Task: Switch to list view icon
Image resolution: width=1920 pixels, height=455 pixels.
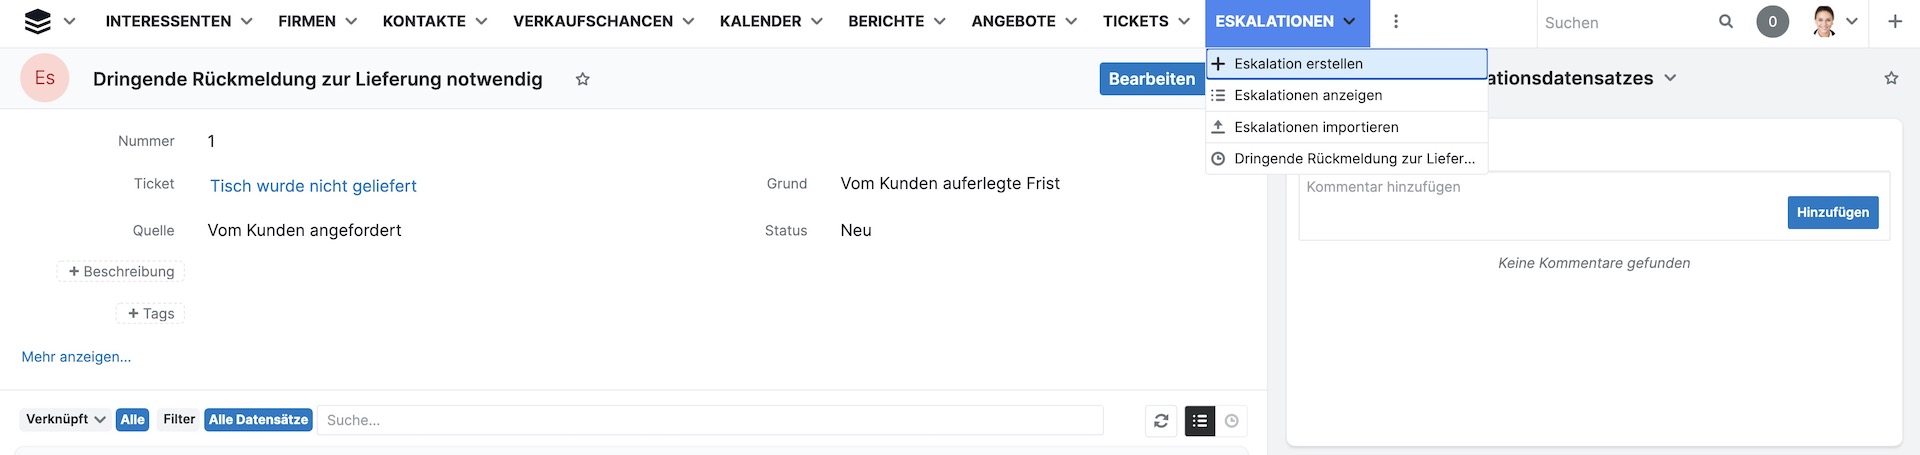Action: tap(1200, 421)
